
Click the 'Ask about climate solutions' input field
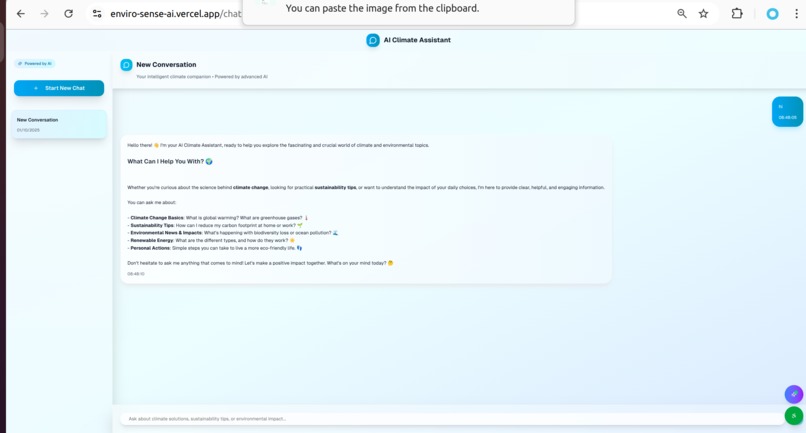451,419
